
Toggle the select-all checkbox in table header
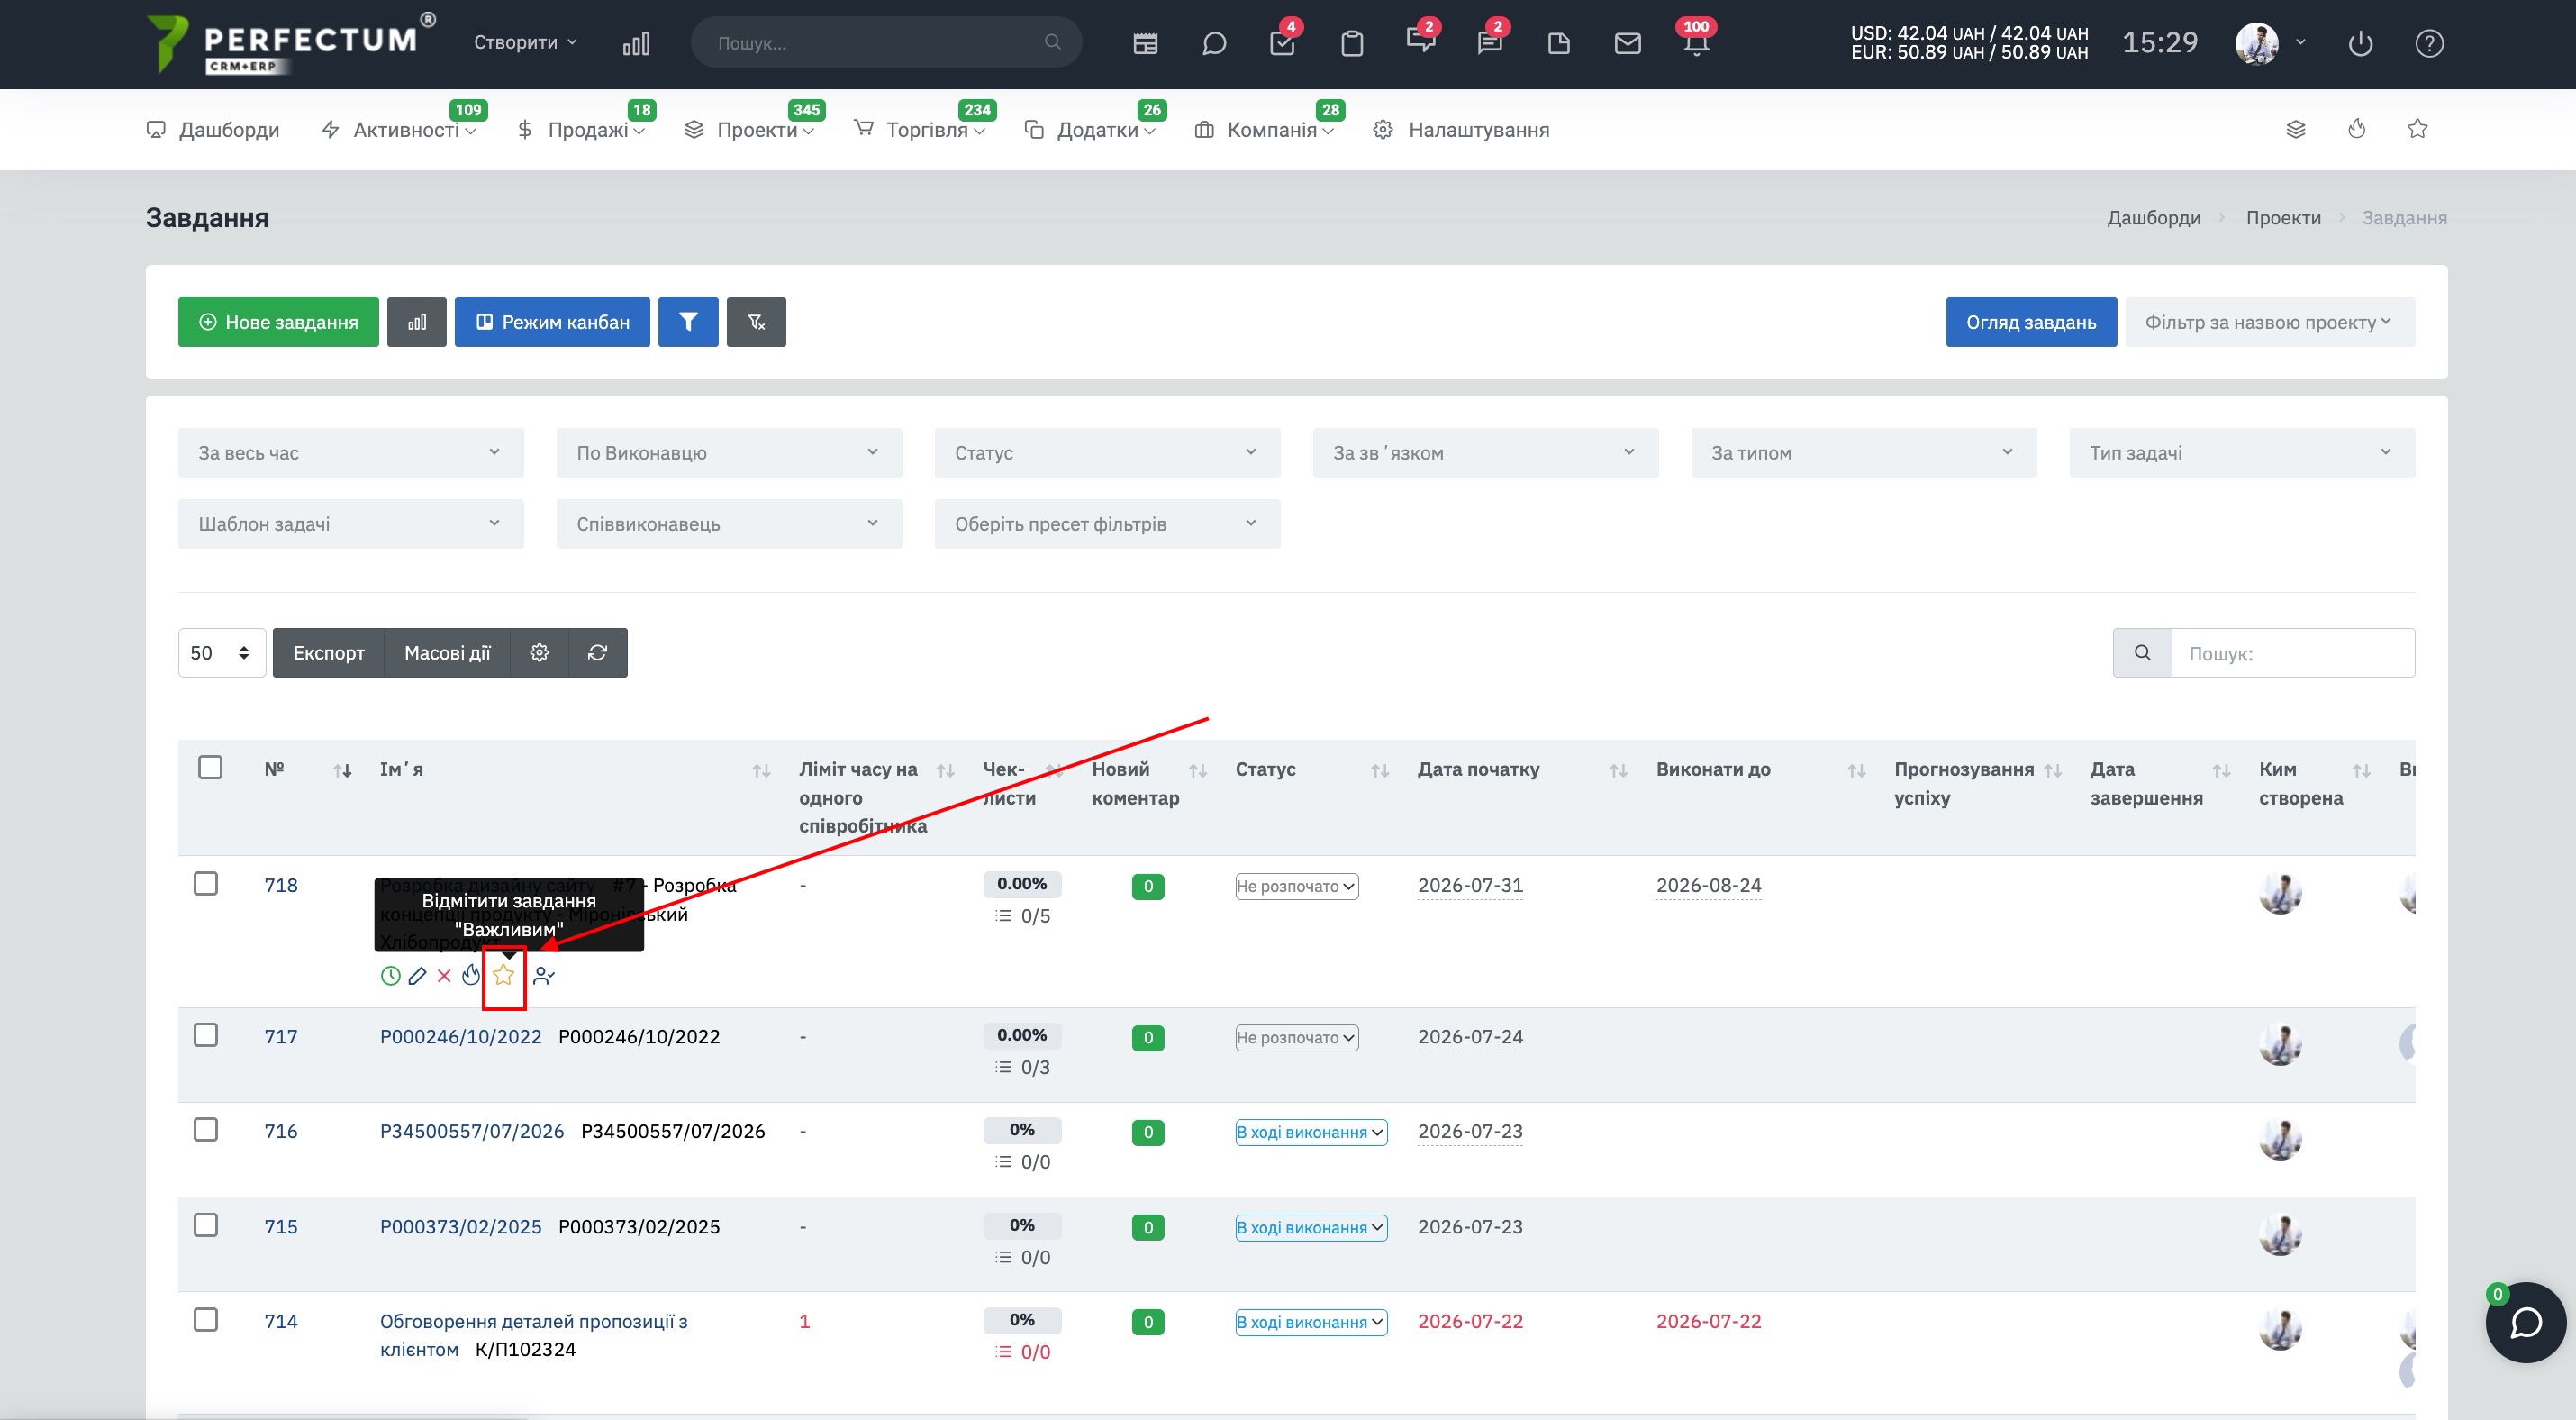[x=210, y=768]
